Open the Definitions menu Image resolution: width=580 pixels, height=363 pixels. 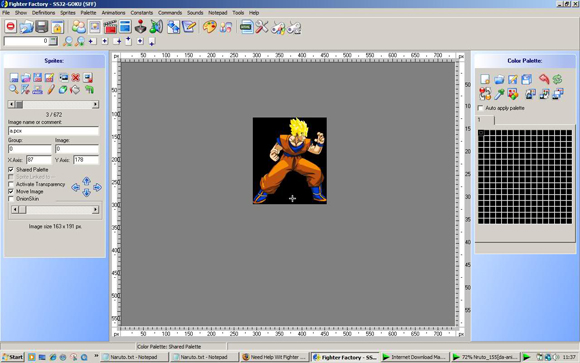(43, 13)
